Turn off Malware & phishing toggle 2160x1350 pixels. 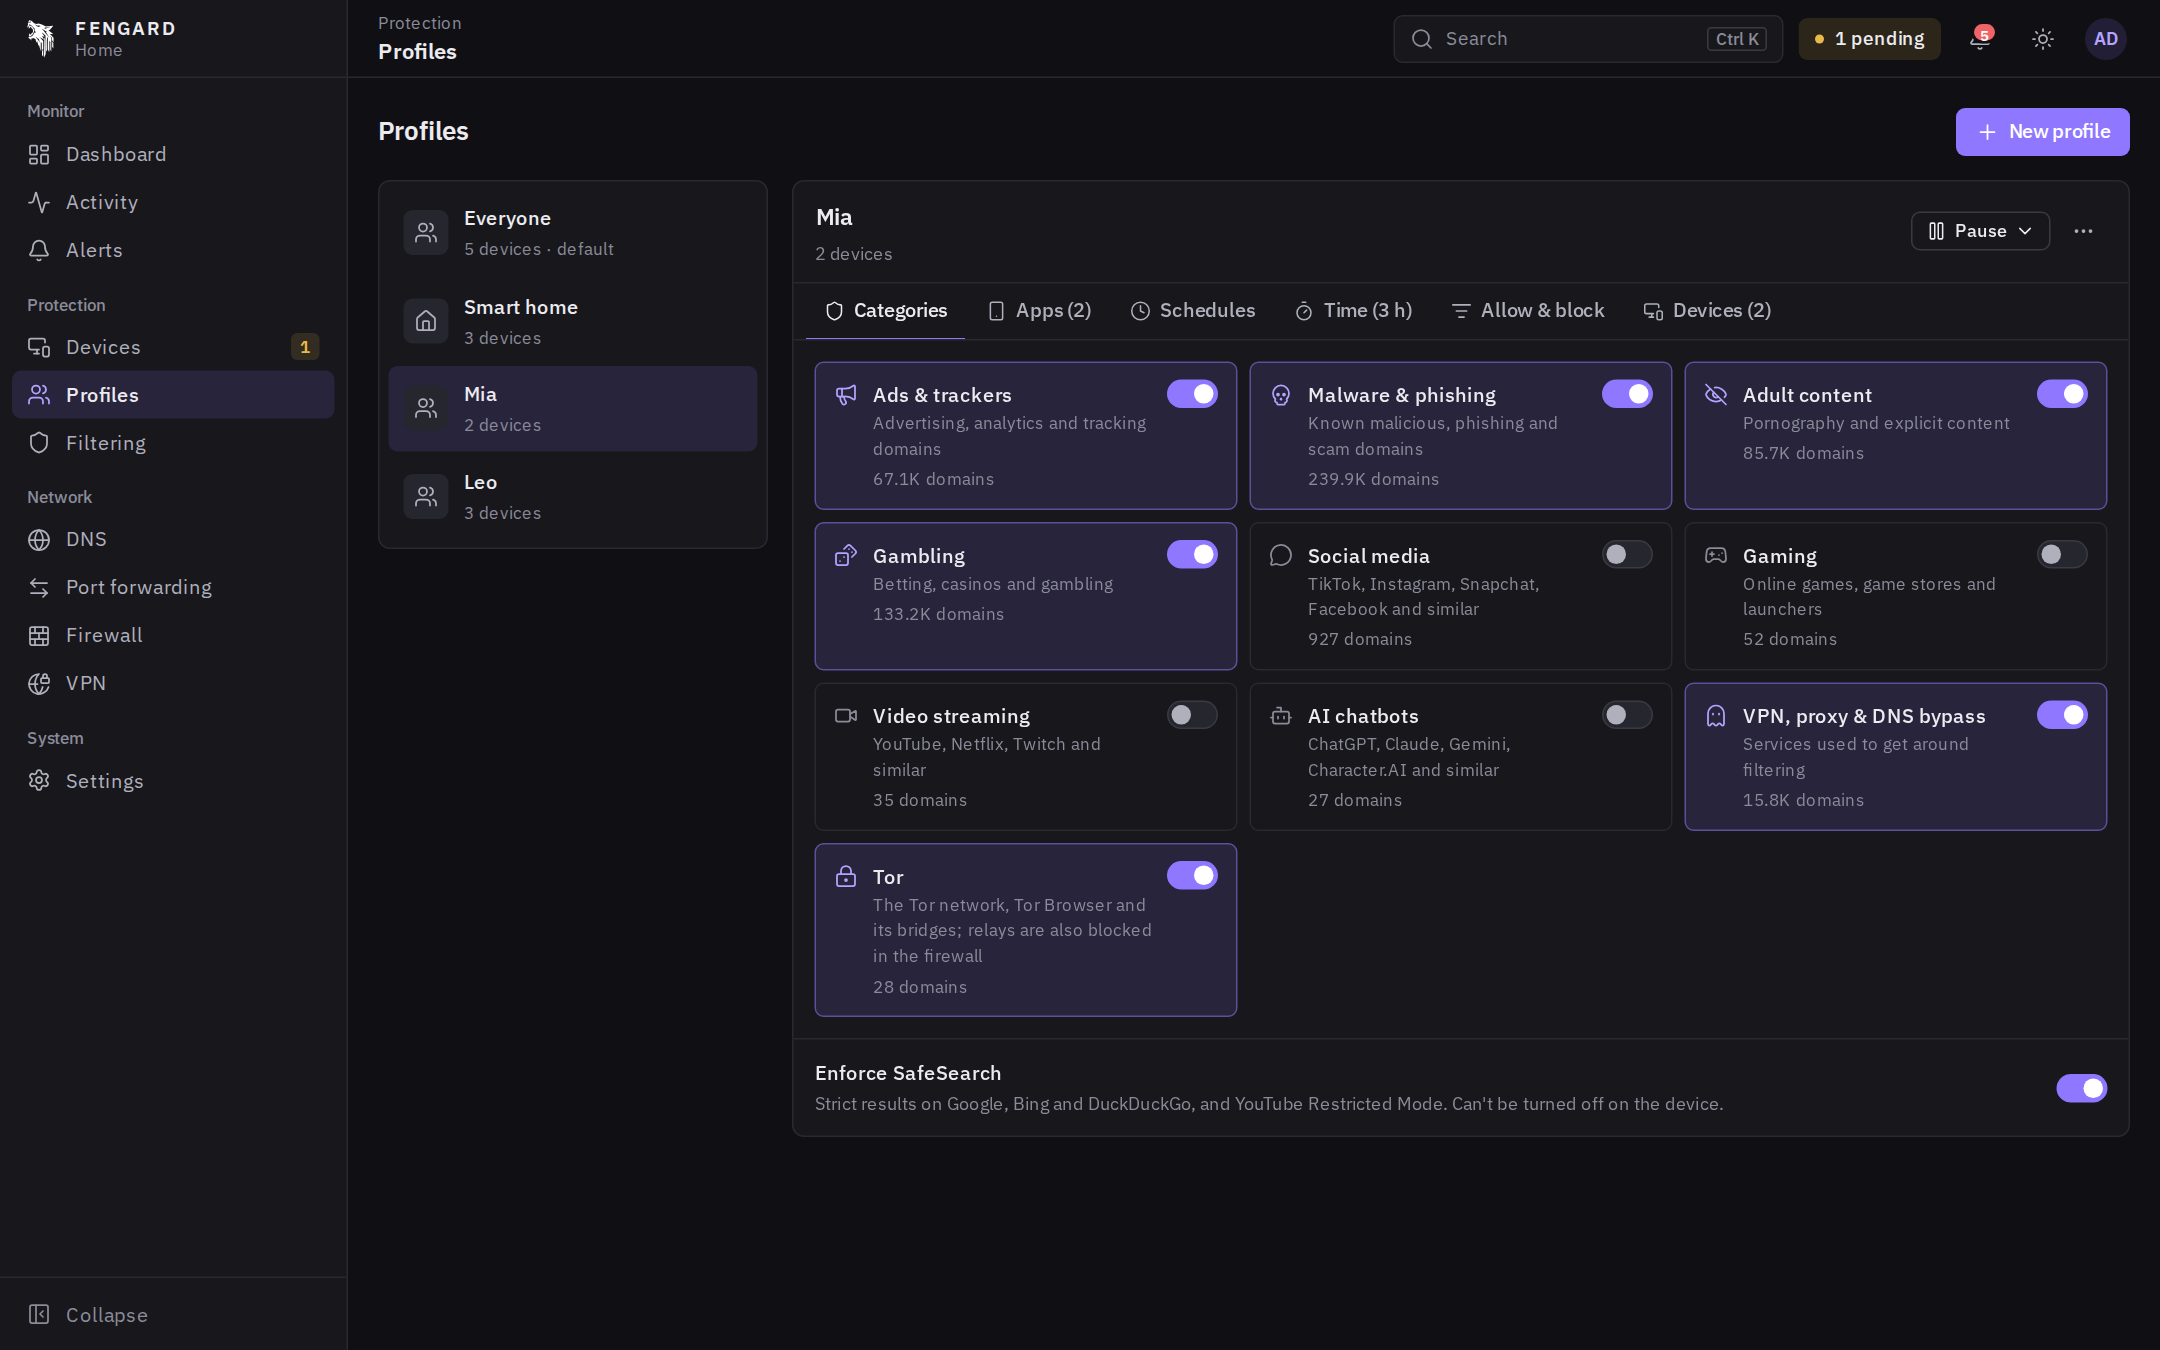click(1627, 394)
